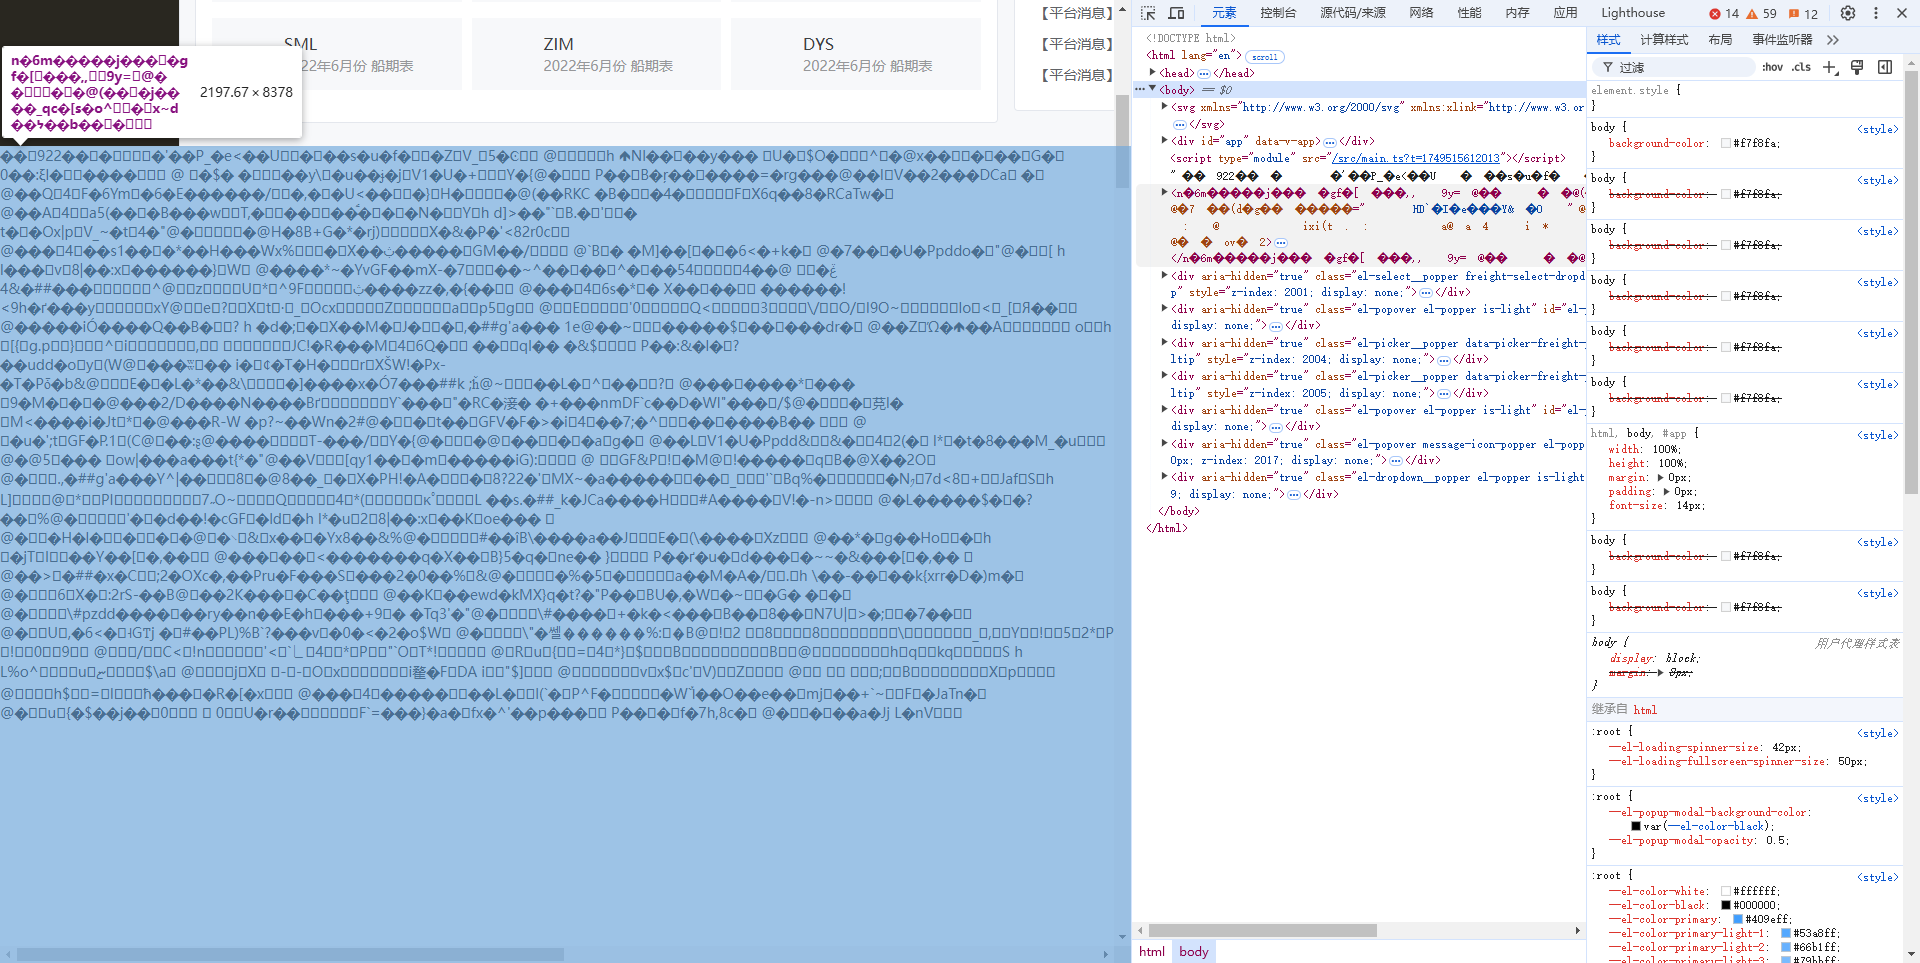Click the element.style rule block

(x=1745, y=98)
